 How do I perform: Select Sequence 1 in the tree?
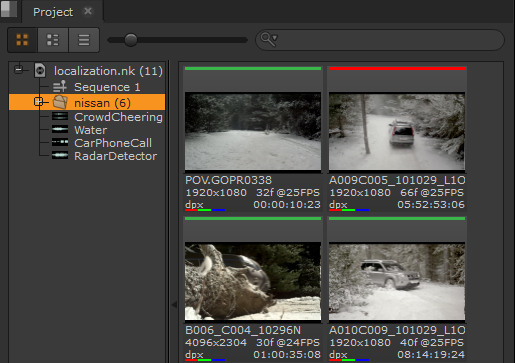107,87
